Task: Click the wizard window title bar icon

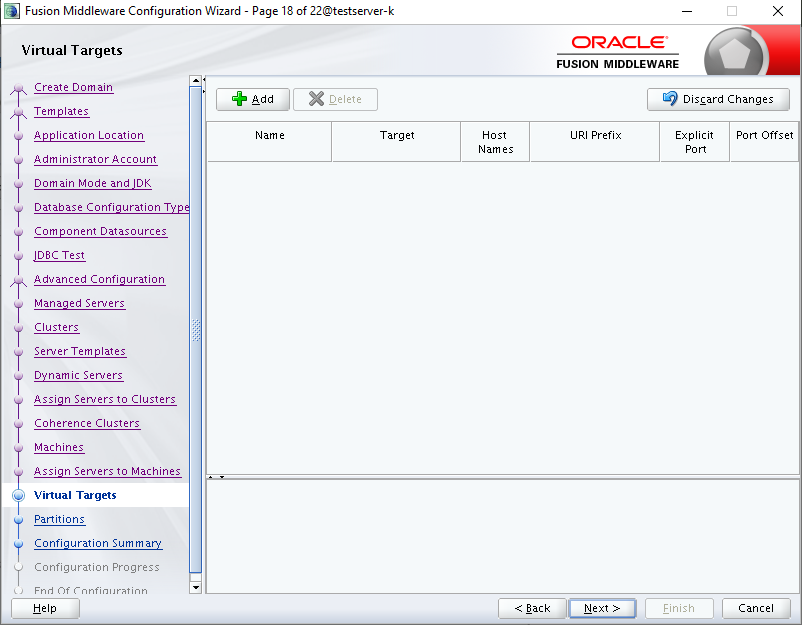Action: pyautogui.click(x=11, y=11)
